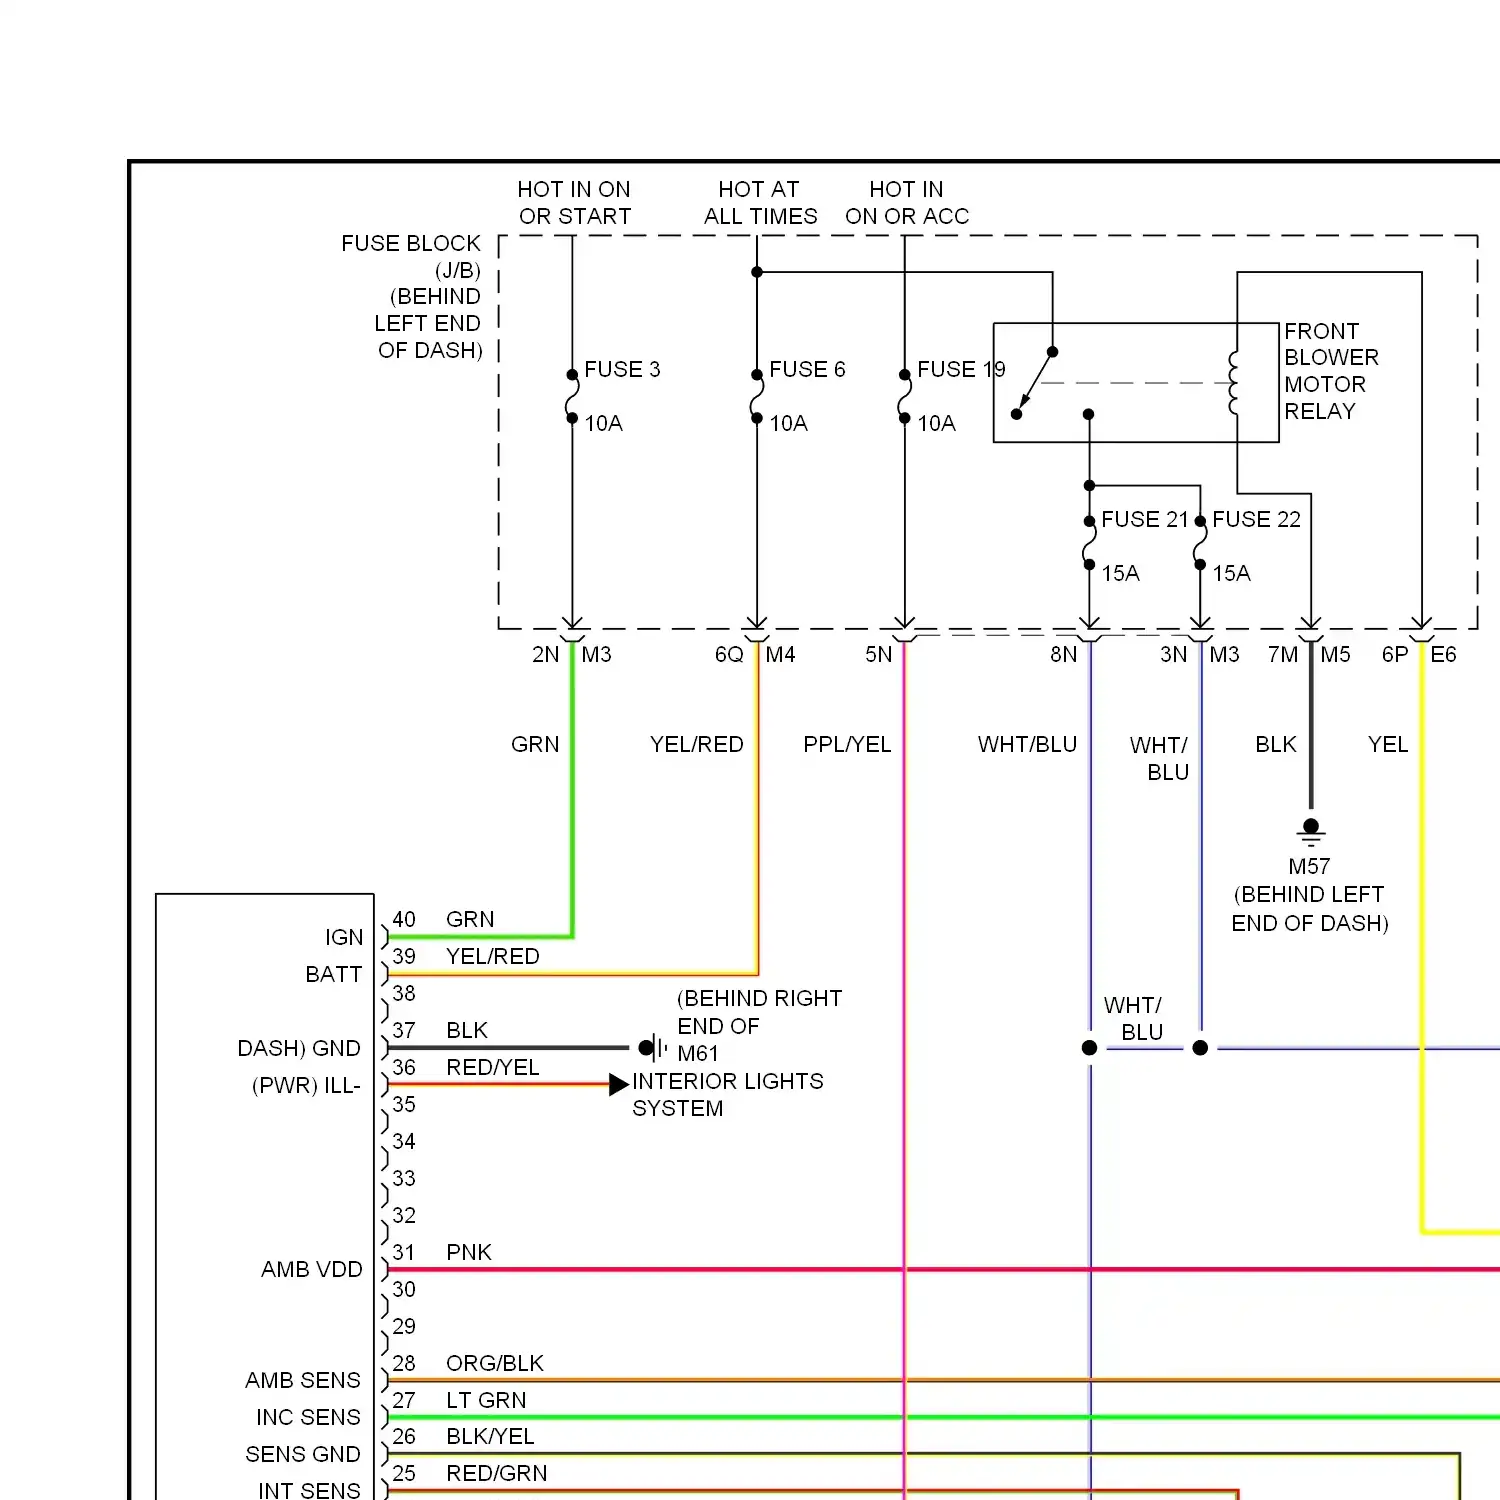1500x1500 pixels.
Task: Click connector terminal label "3N"
Action: [x=1173, y=655]
